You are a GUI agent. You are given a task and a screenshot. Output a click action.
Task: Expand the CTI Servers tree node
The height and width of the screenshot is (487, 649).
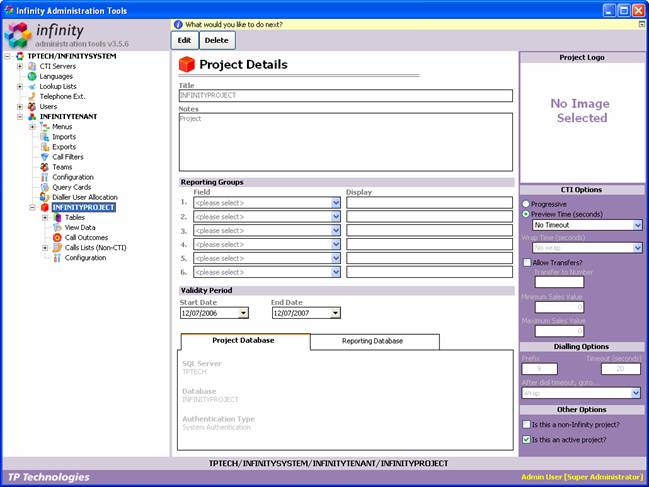coord(20,66)
